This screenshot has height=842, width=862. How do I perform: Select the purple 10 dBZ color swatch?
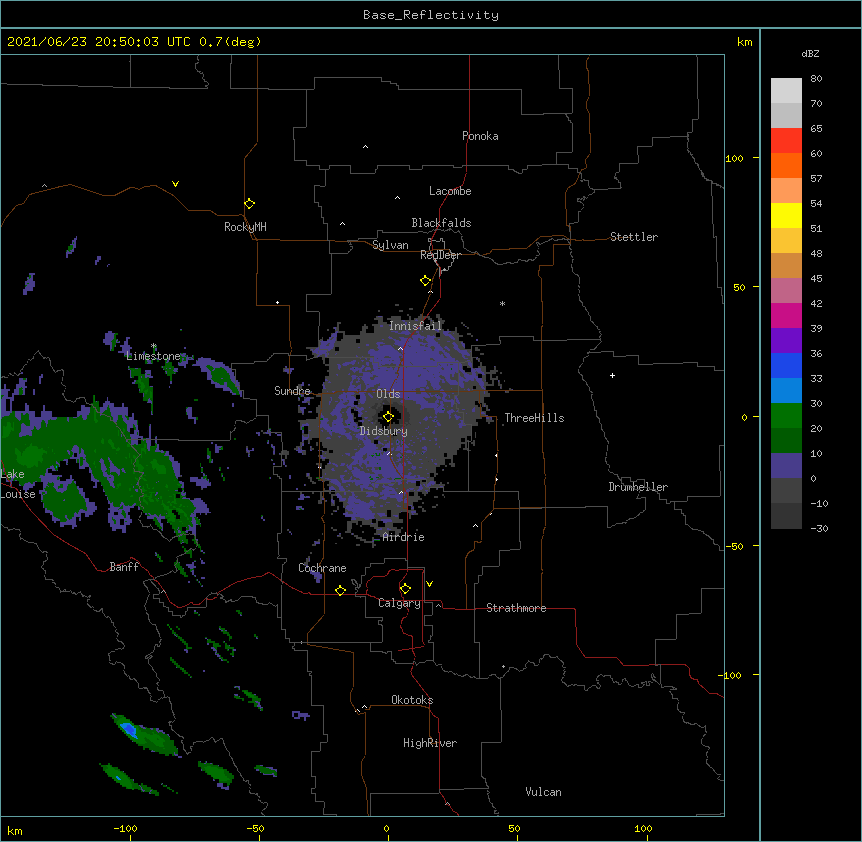pos(786,466)
